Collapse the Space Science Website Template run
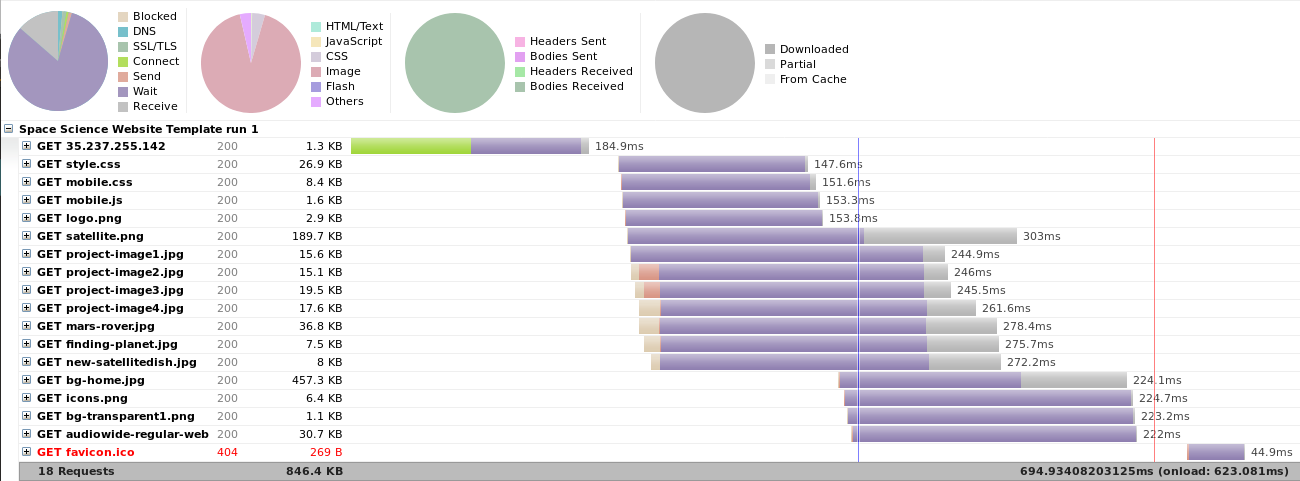Viewport: 1300px width, 481px height. coord(9,129)
